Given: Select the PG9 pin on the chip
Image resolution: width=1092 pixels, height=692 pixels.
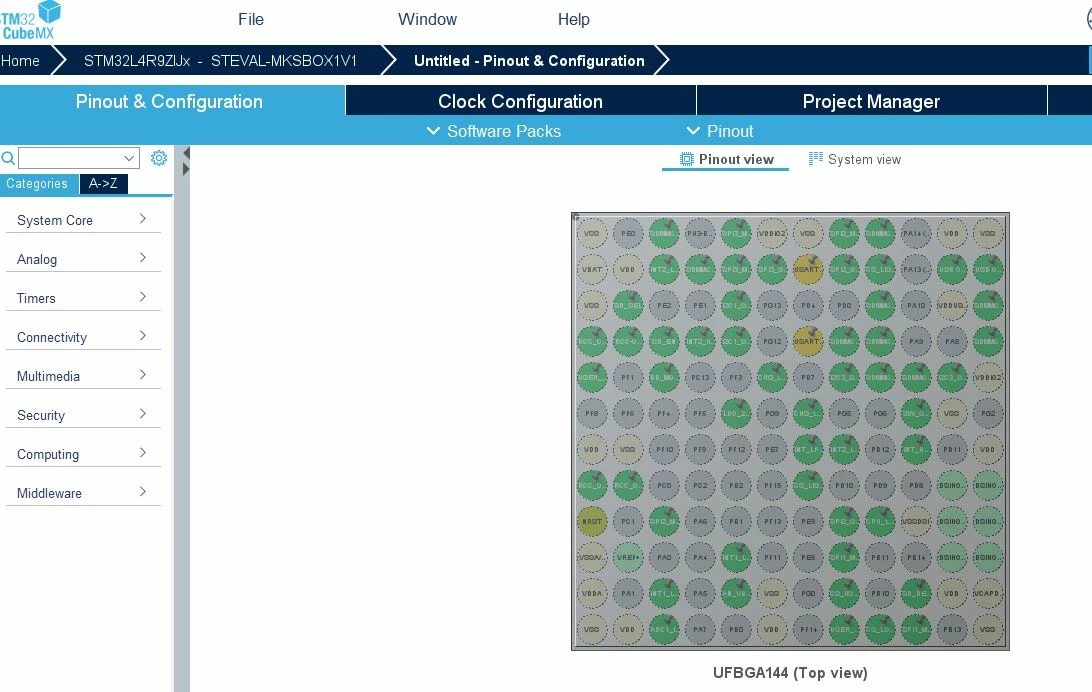Looking at the screenshot, I should [772, 414].
